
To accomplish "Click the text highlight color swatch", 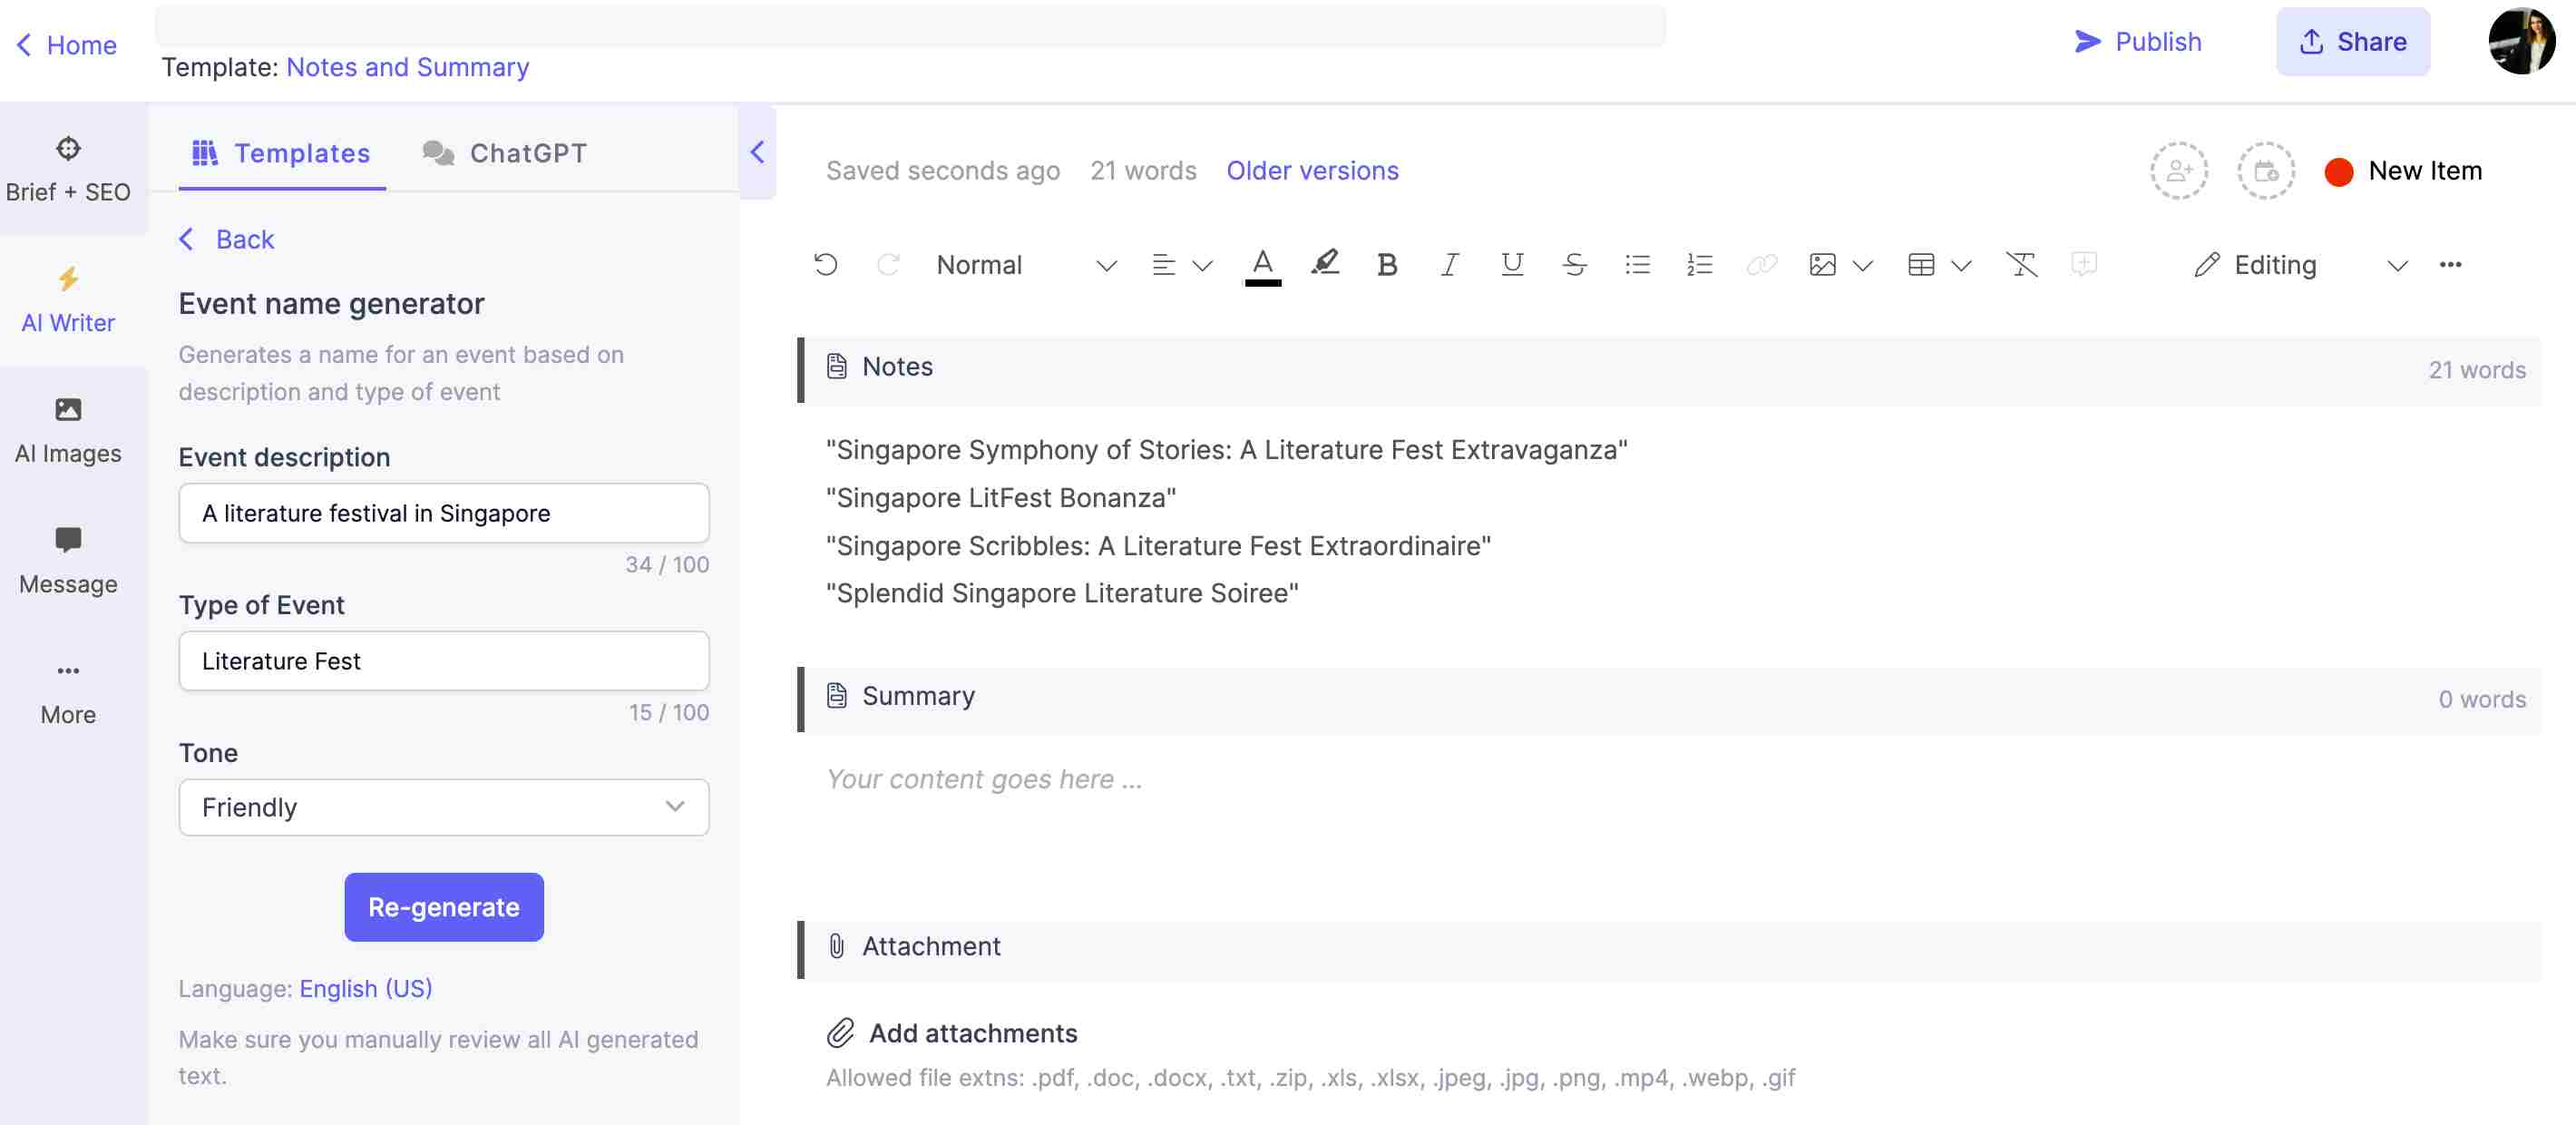I will point(1324,263).
